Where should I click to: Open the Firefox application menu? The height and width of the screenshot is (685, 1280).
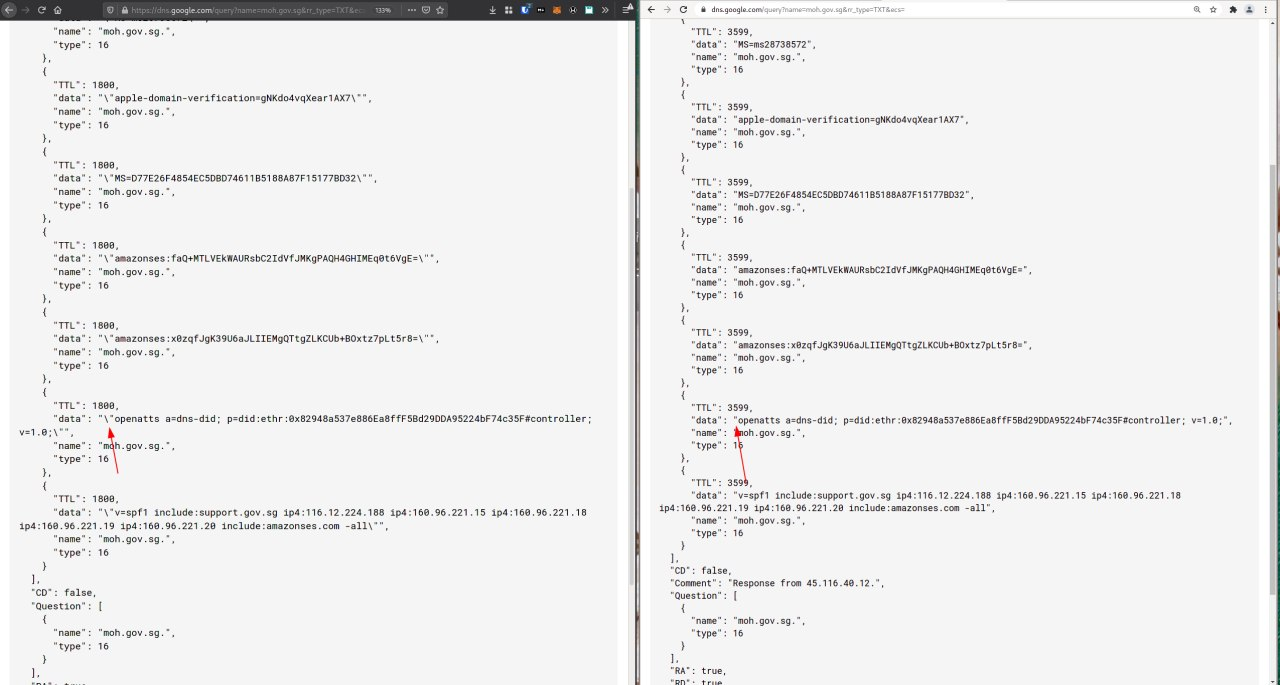[x=625, y=9]
